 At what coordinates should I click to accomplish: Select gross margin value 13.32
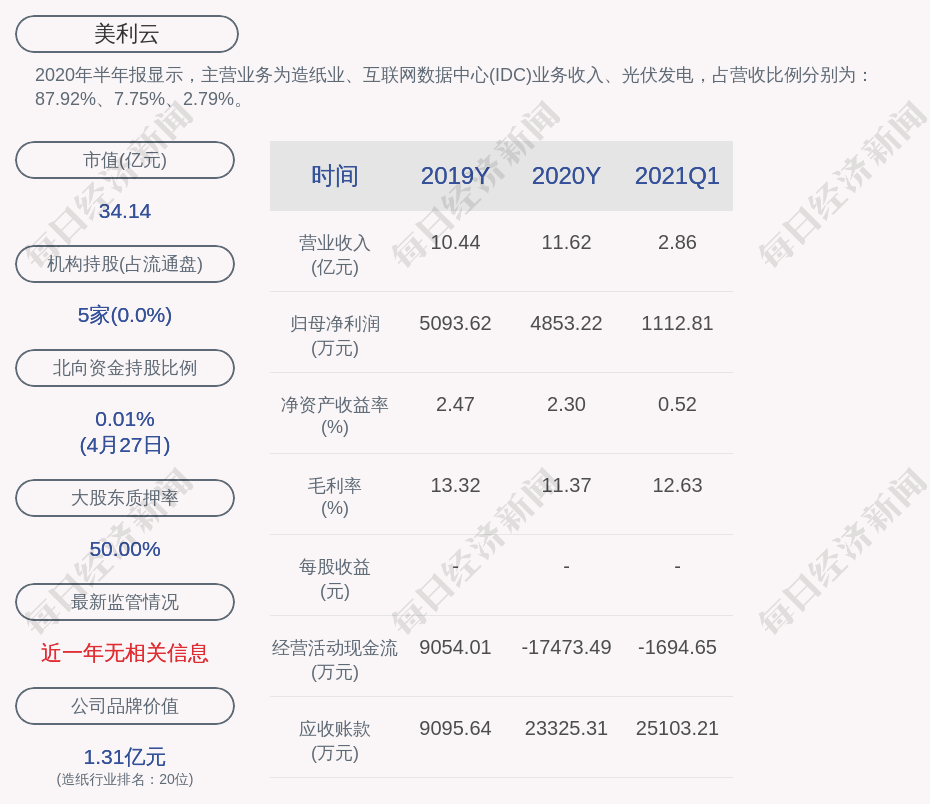click(x=455, y=486)
